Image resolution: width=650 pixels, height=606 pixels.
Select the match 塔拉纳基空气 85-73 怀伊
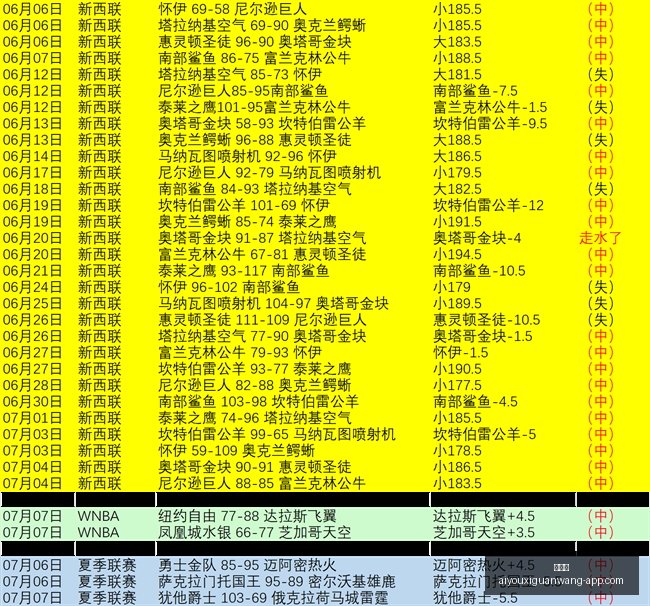point(240,74)
